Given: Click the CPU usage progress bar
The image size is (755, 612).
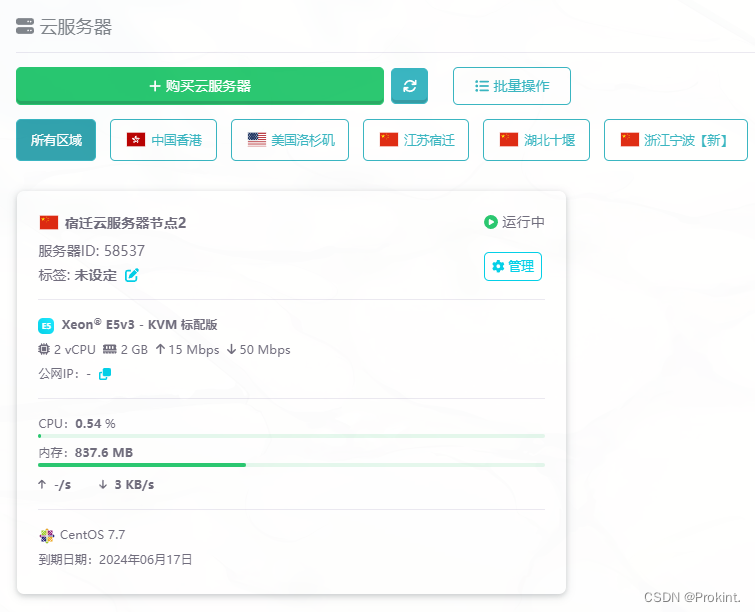Looking at the screenshot, I should point(291,436).
